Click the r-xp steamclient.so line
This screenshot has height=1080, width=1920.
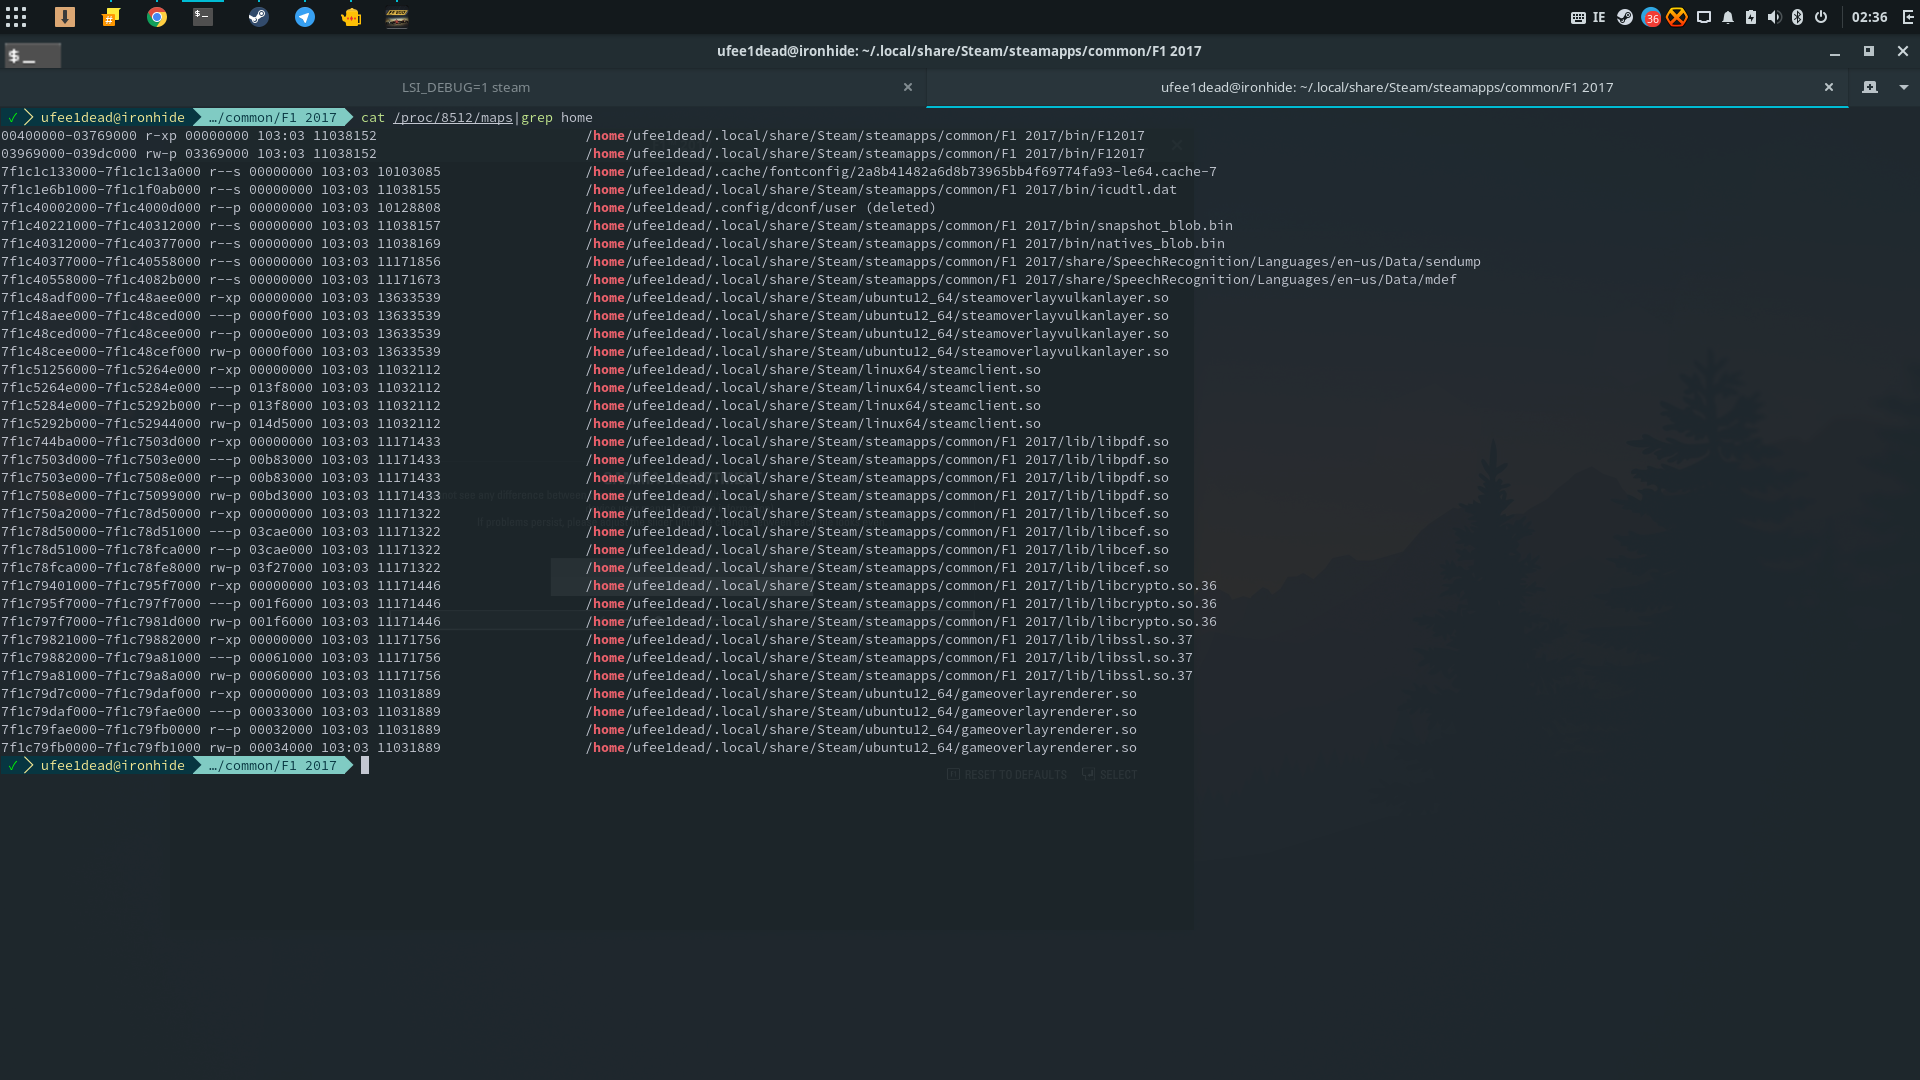pos(521,369)
